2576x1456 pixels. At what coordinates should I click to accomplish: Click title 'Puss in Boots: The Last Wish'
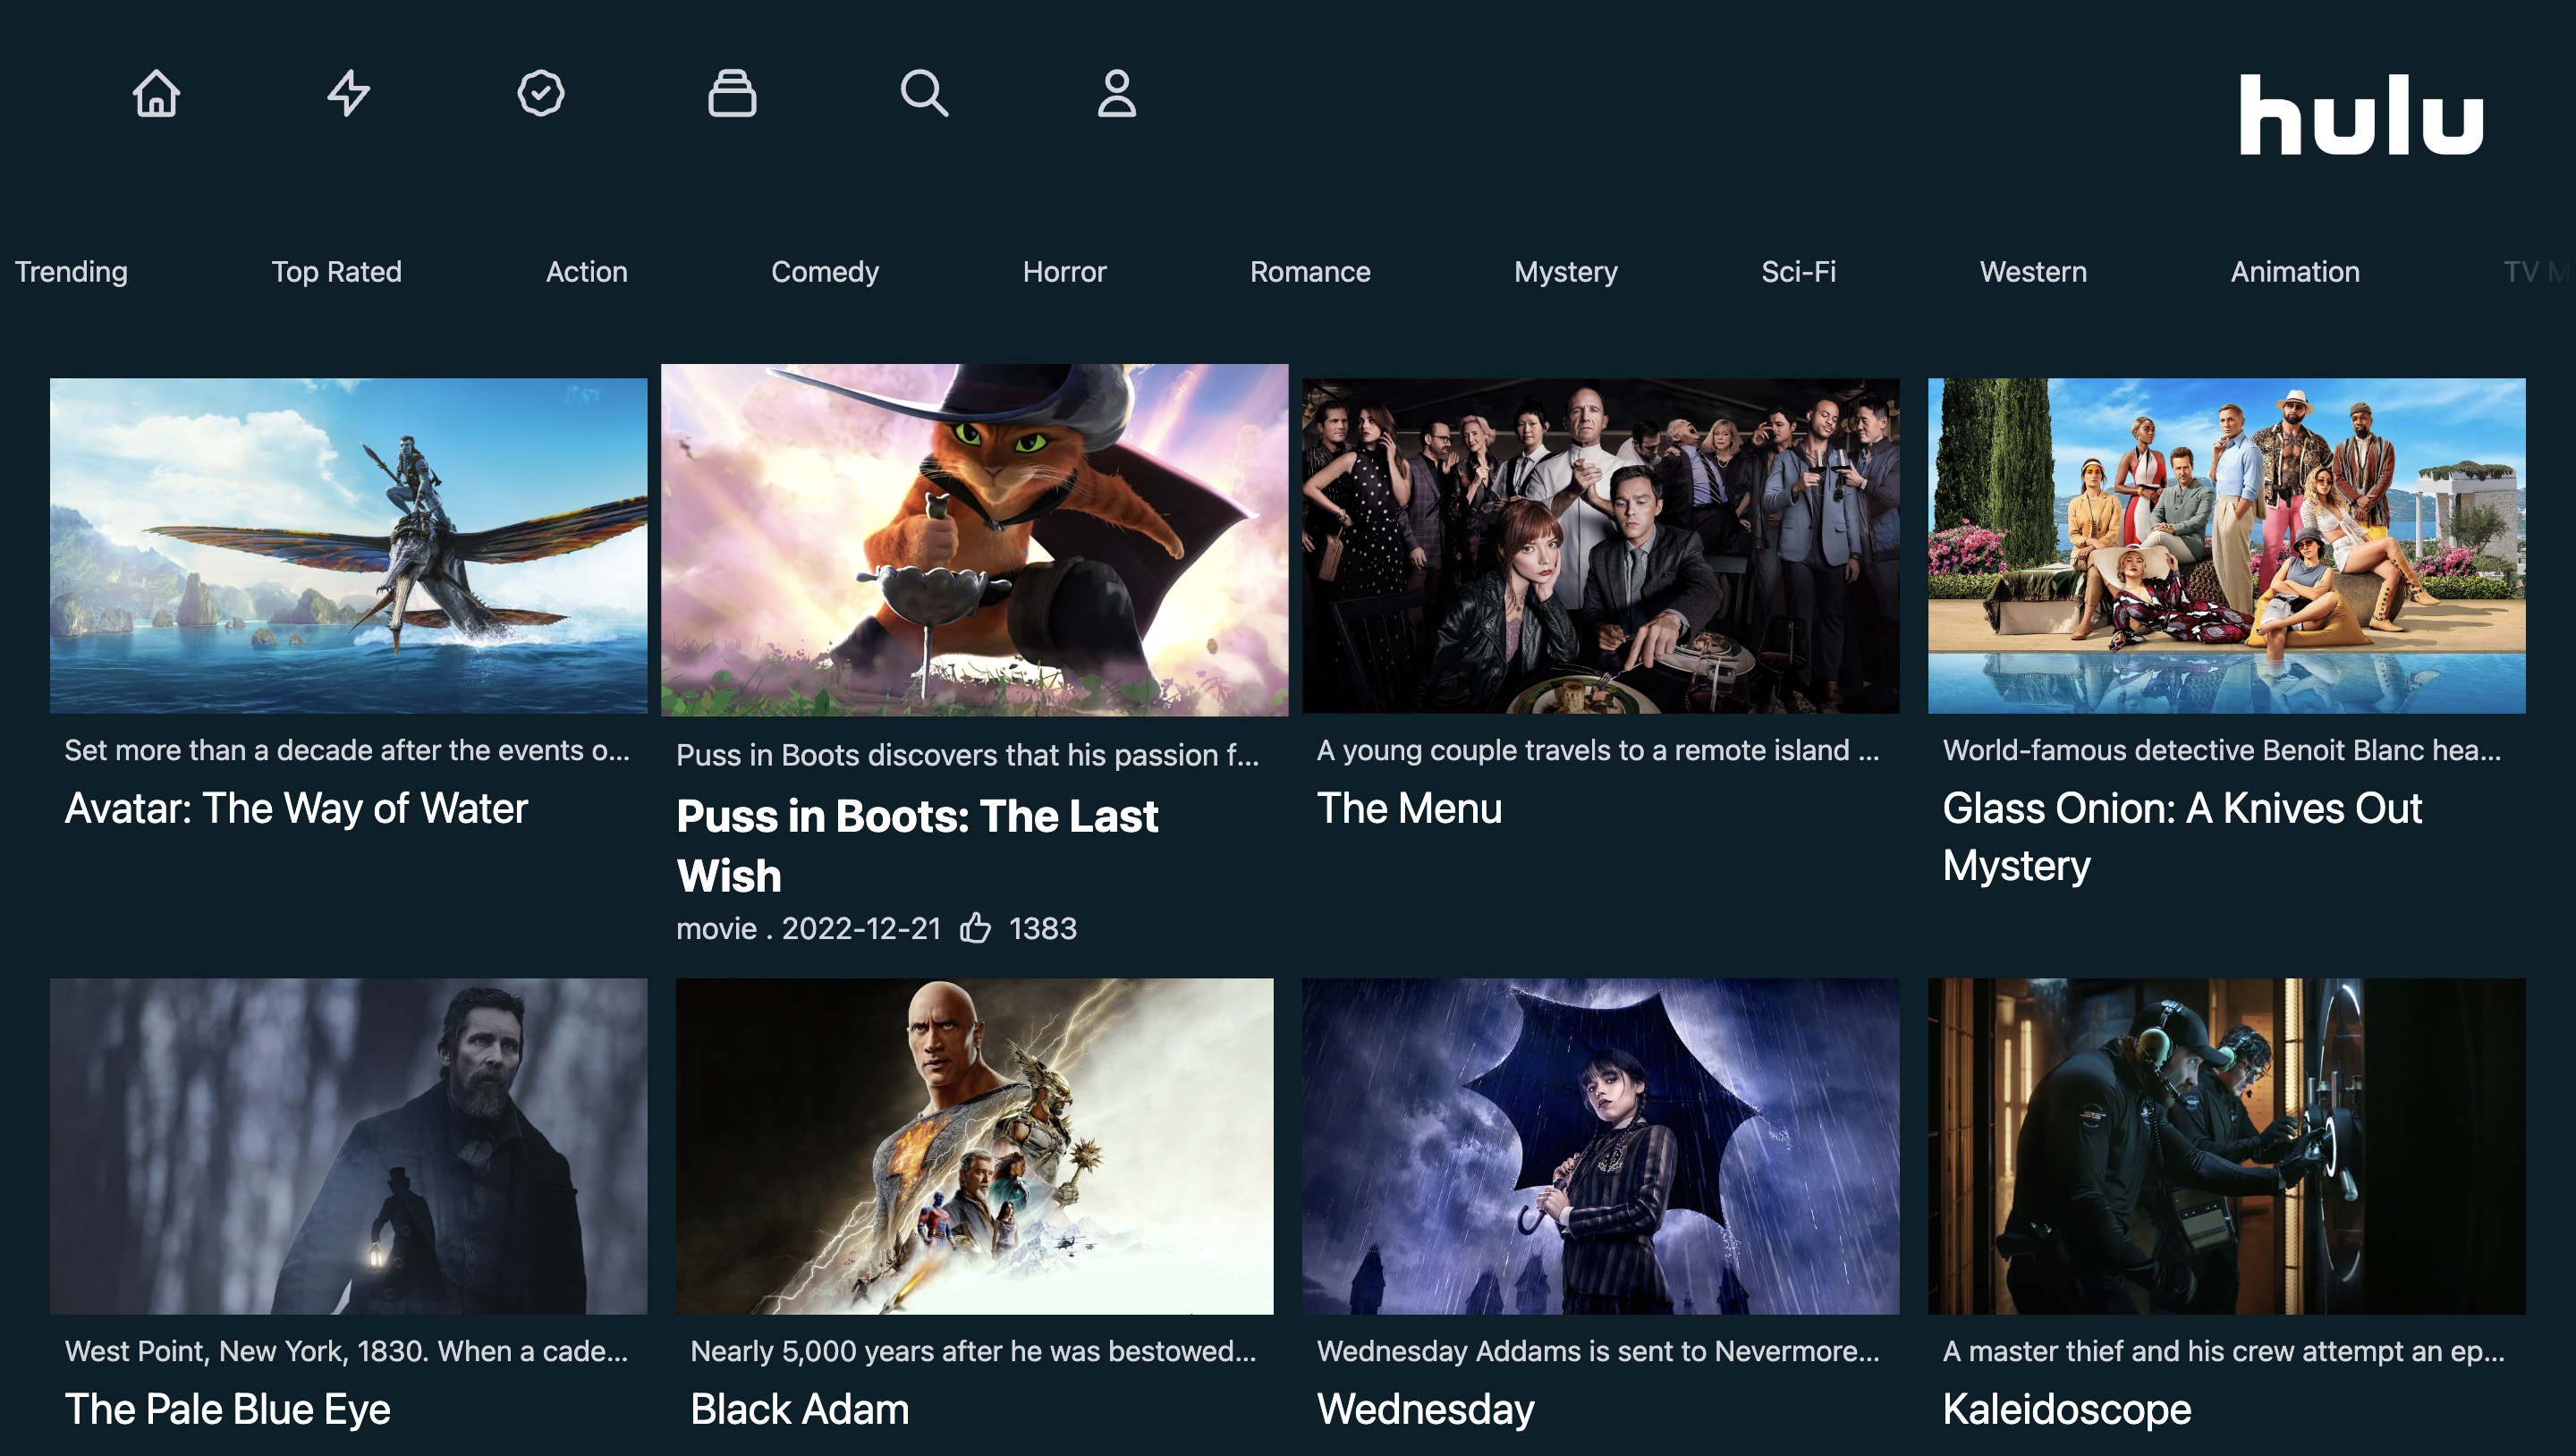click(x=917, y=846)
